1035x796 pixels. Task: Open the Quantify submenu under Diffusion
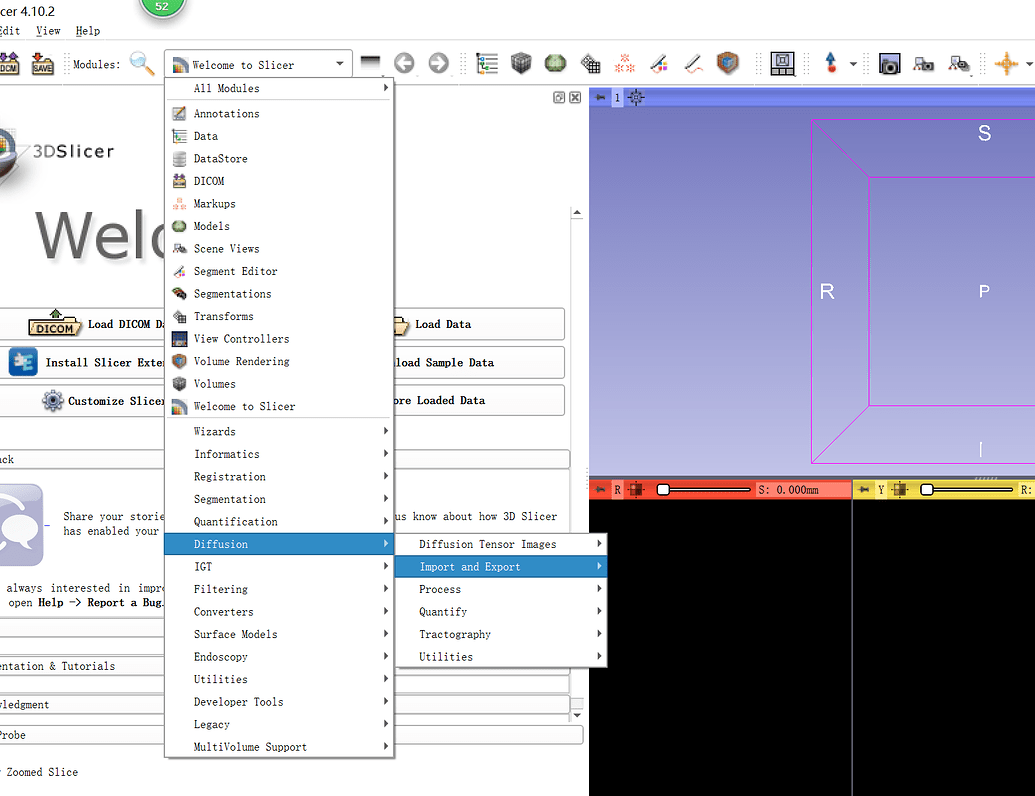click(500, 611)
